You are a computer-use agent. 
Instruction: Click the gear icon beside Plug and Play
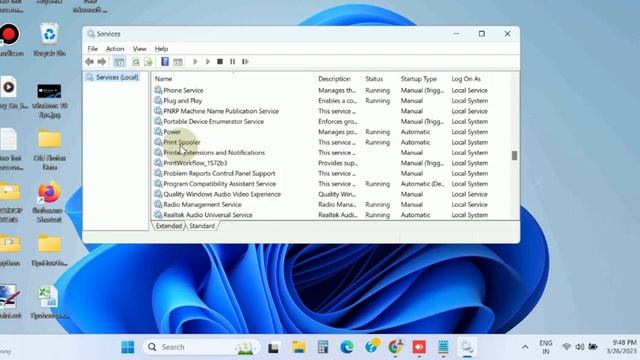coord(158,100)
